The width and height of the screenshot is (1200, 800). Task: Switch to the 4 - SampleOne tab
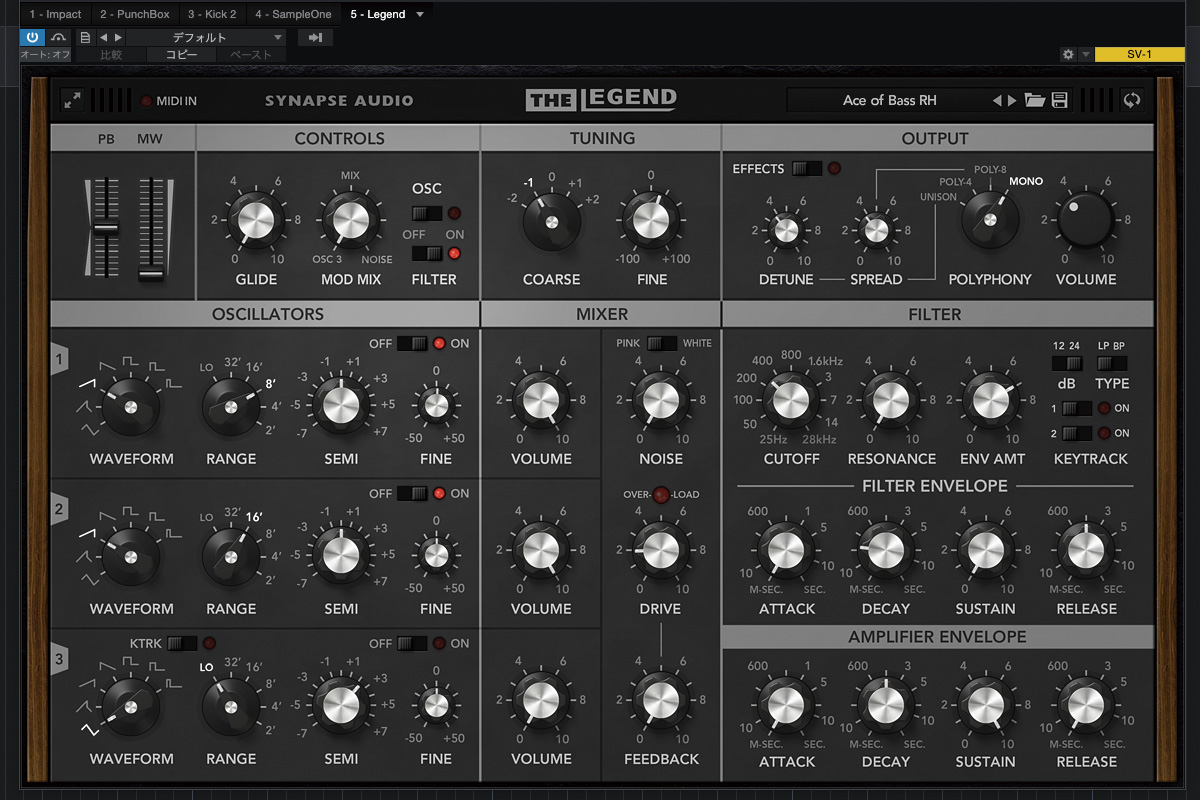click(294, 14)
